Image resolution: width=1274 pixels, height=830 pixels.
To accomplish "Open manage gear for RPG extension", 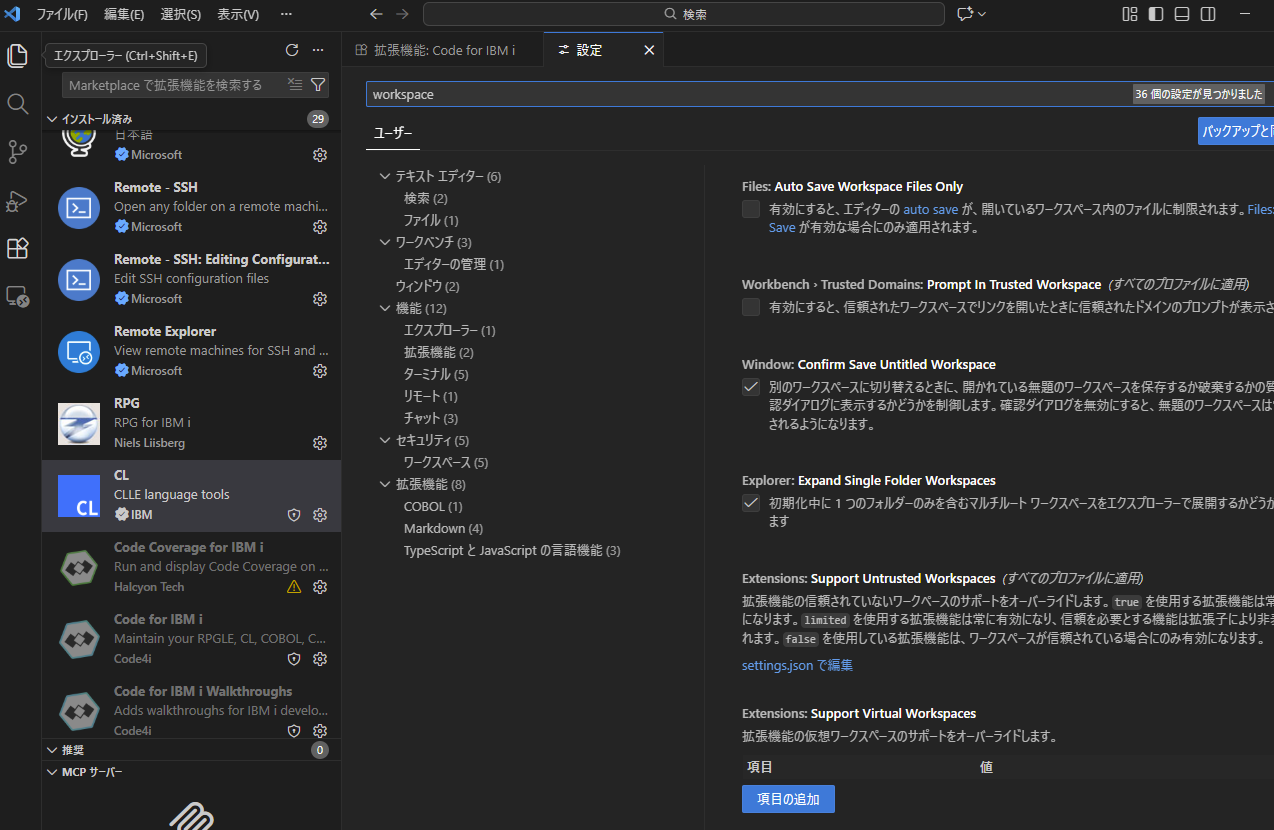I will point(320,443).
